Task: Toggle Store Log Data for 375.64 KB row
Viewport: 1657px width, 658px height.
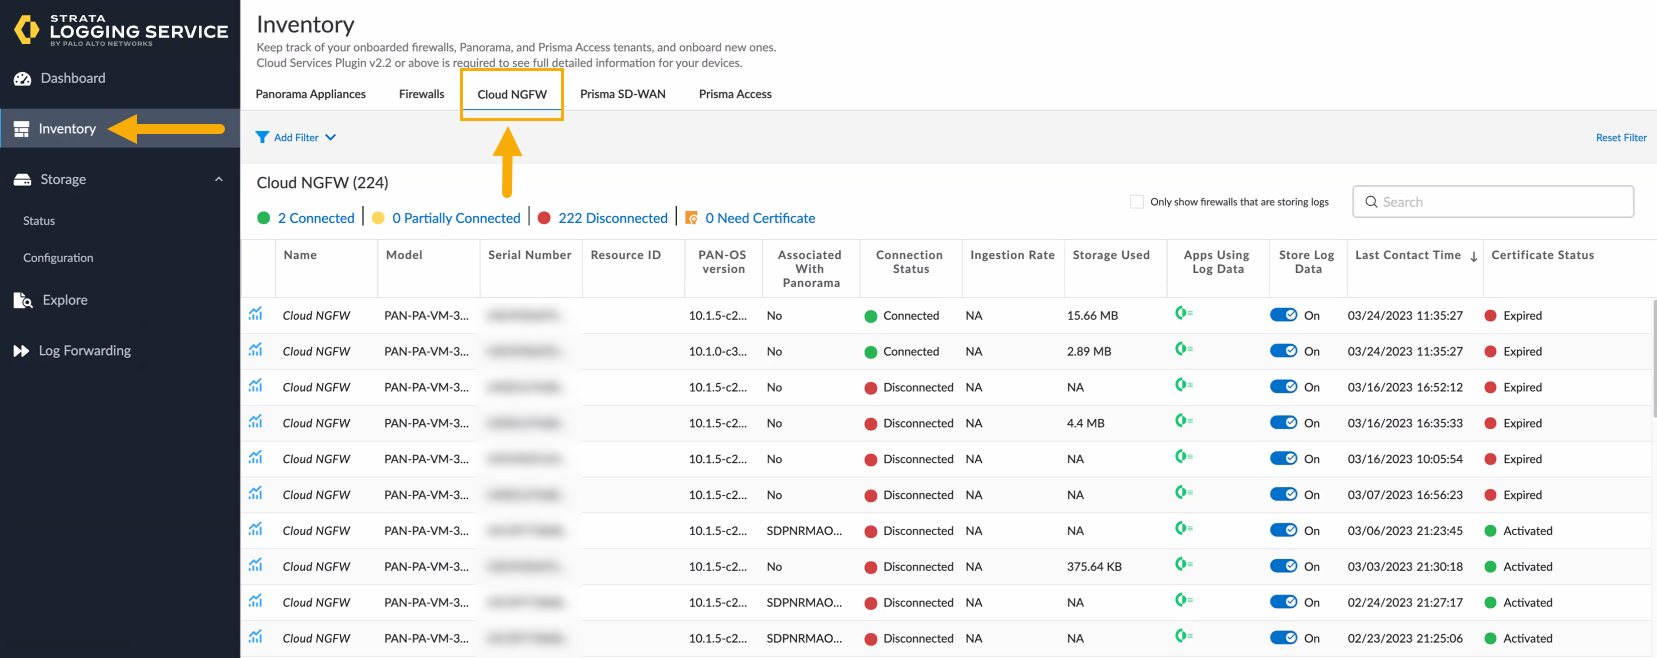Action: coord(1283,566)
